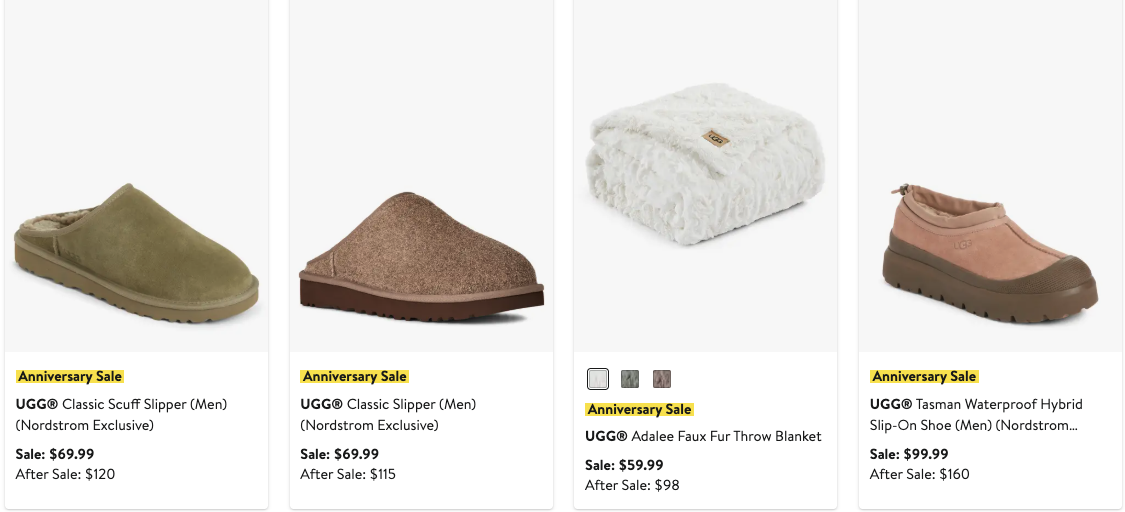The height and width of the screenshot is (512, 1125).
Task: Click the UGG Classic Scuff Slipper (Men) title
Action: (x=121, y=415)
